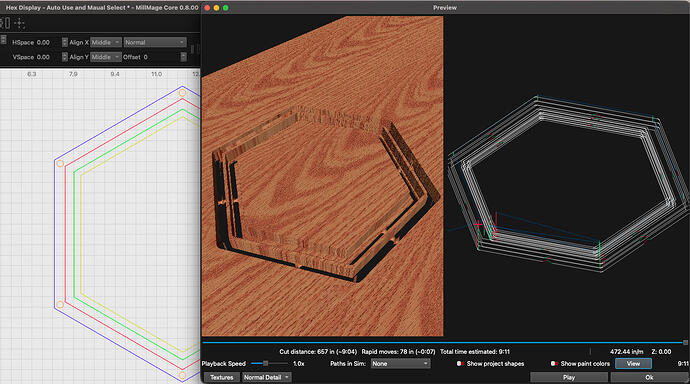
Task: Open the Paths in Sim dropdown
Action: tap(400, 364)
